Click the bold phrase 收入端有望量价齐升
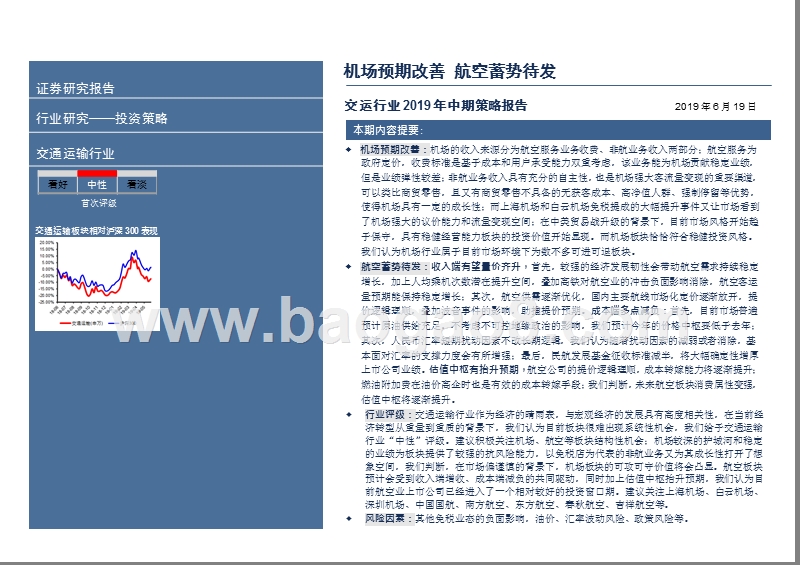This screenshot has width=800, height=565. coord(476,266)
